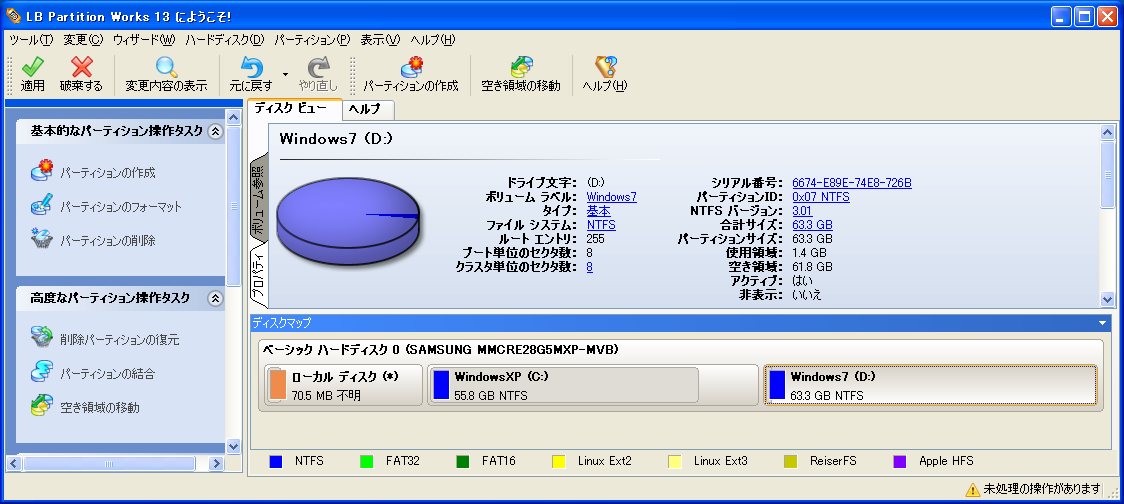Click sidebar horizontal scrollbar left arrow
The image size is (1124, 504).
tap(14, 464)
